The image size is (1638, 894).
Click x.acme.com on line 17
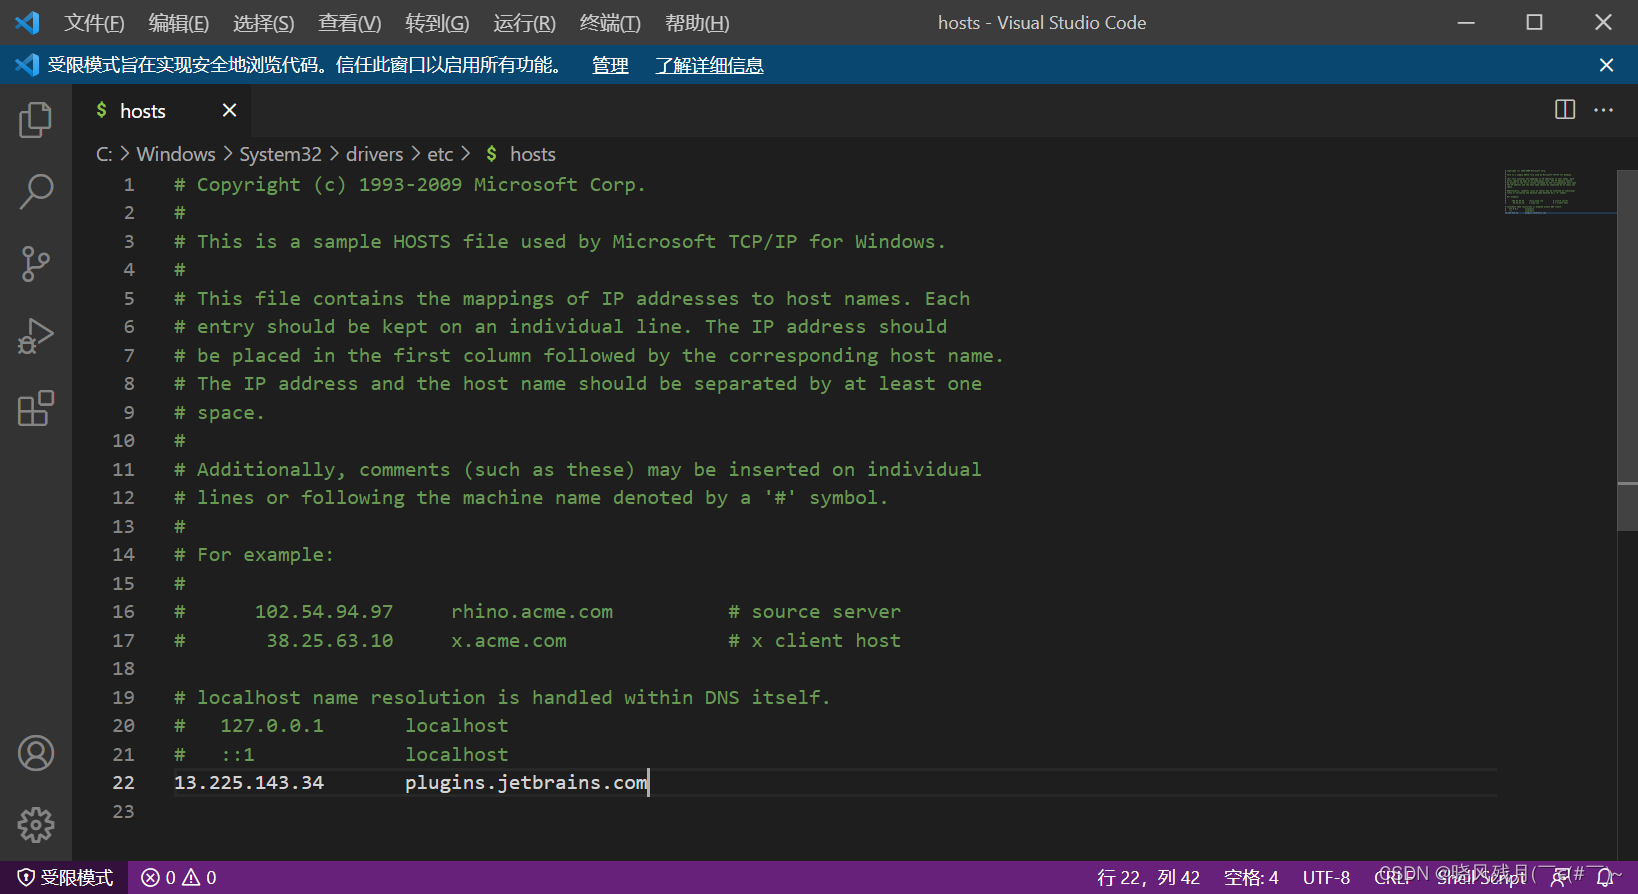coord(509,641)
